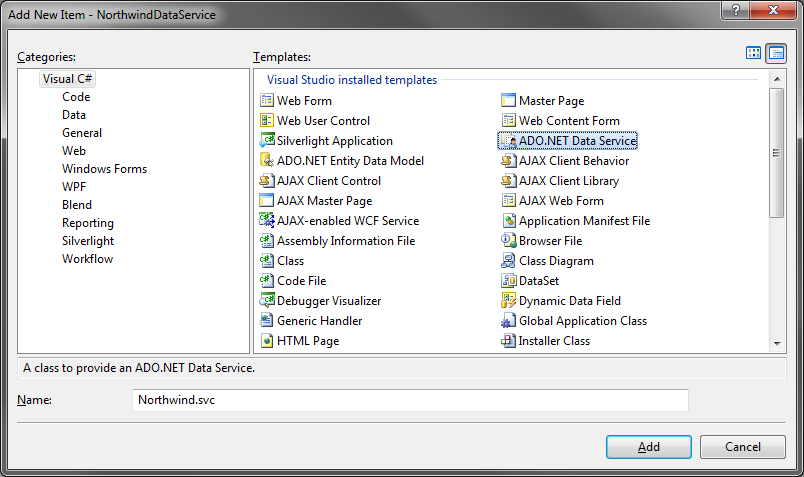The width and height of the screenshot is (804, 477).
Task: Pick the Dynamic Data Field icon
Action: coord(509,301)
